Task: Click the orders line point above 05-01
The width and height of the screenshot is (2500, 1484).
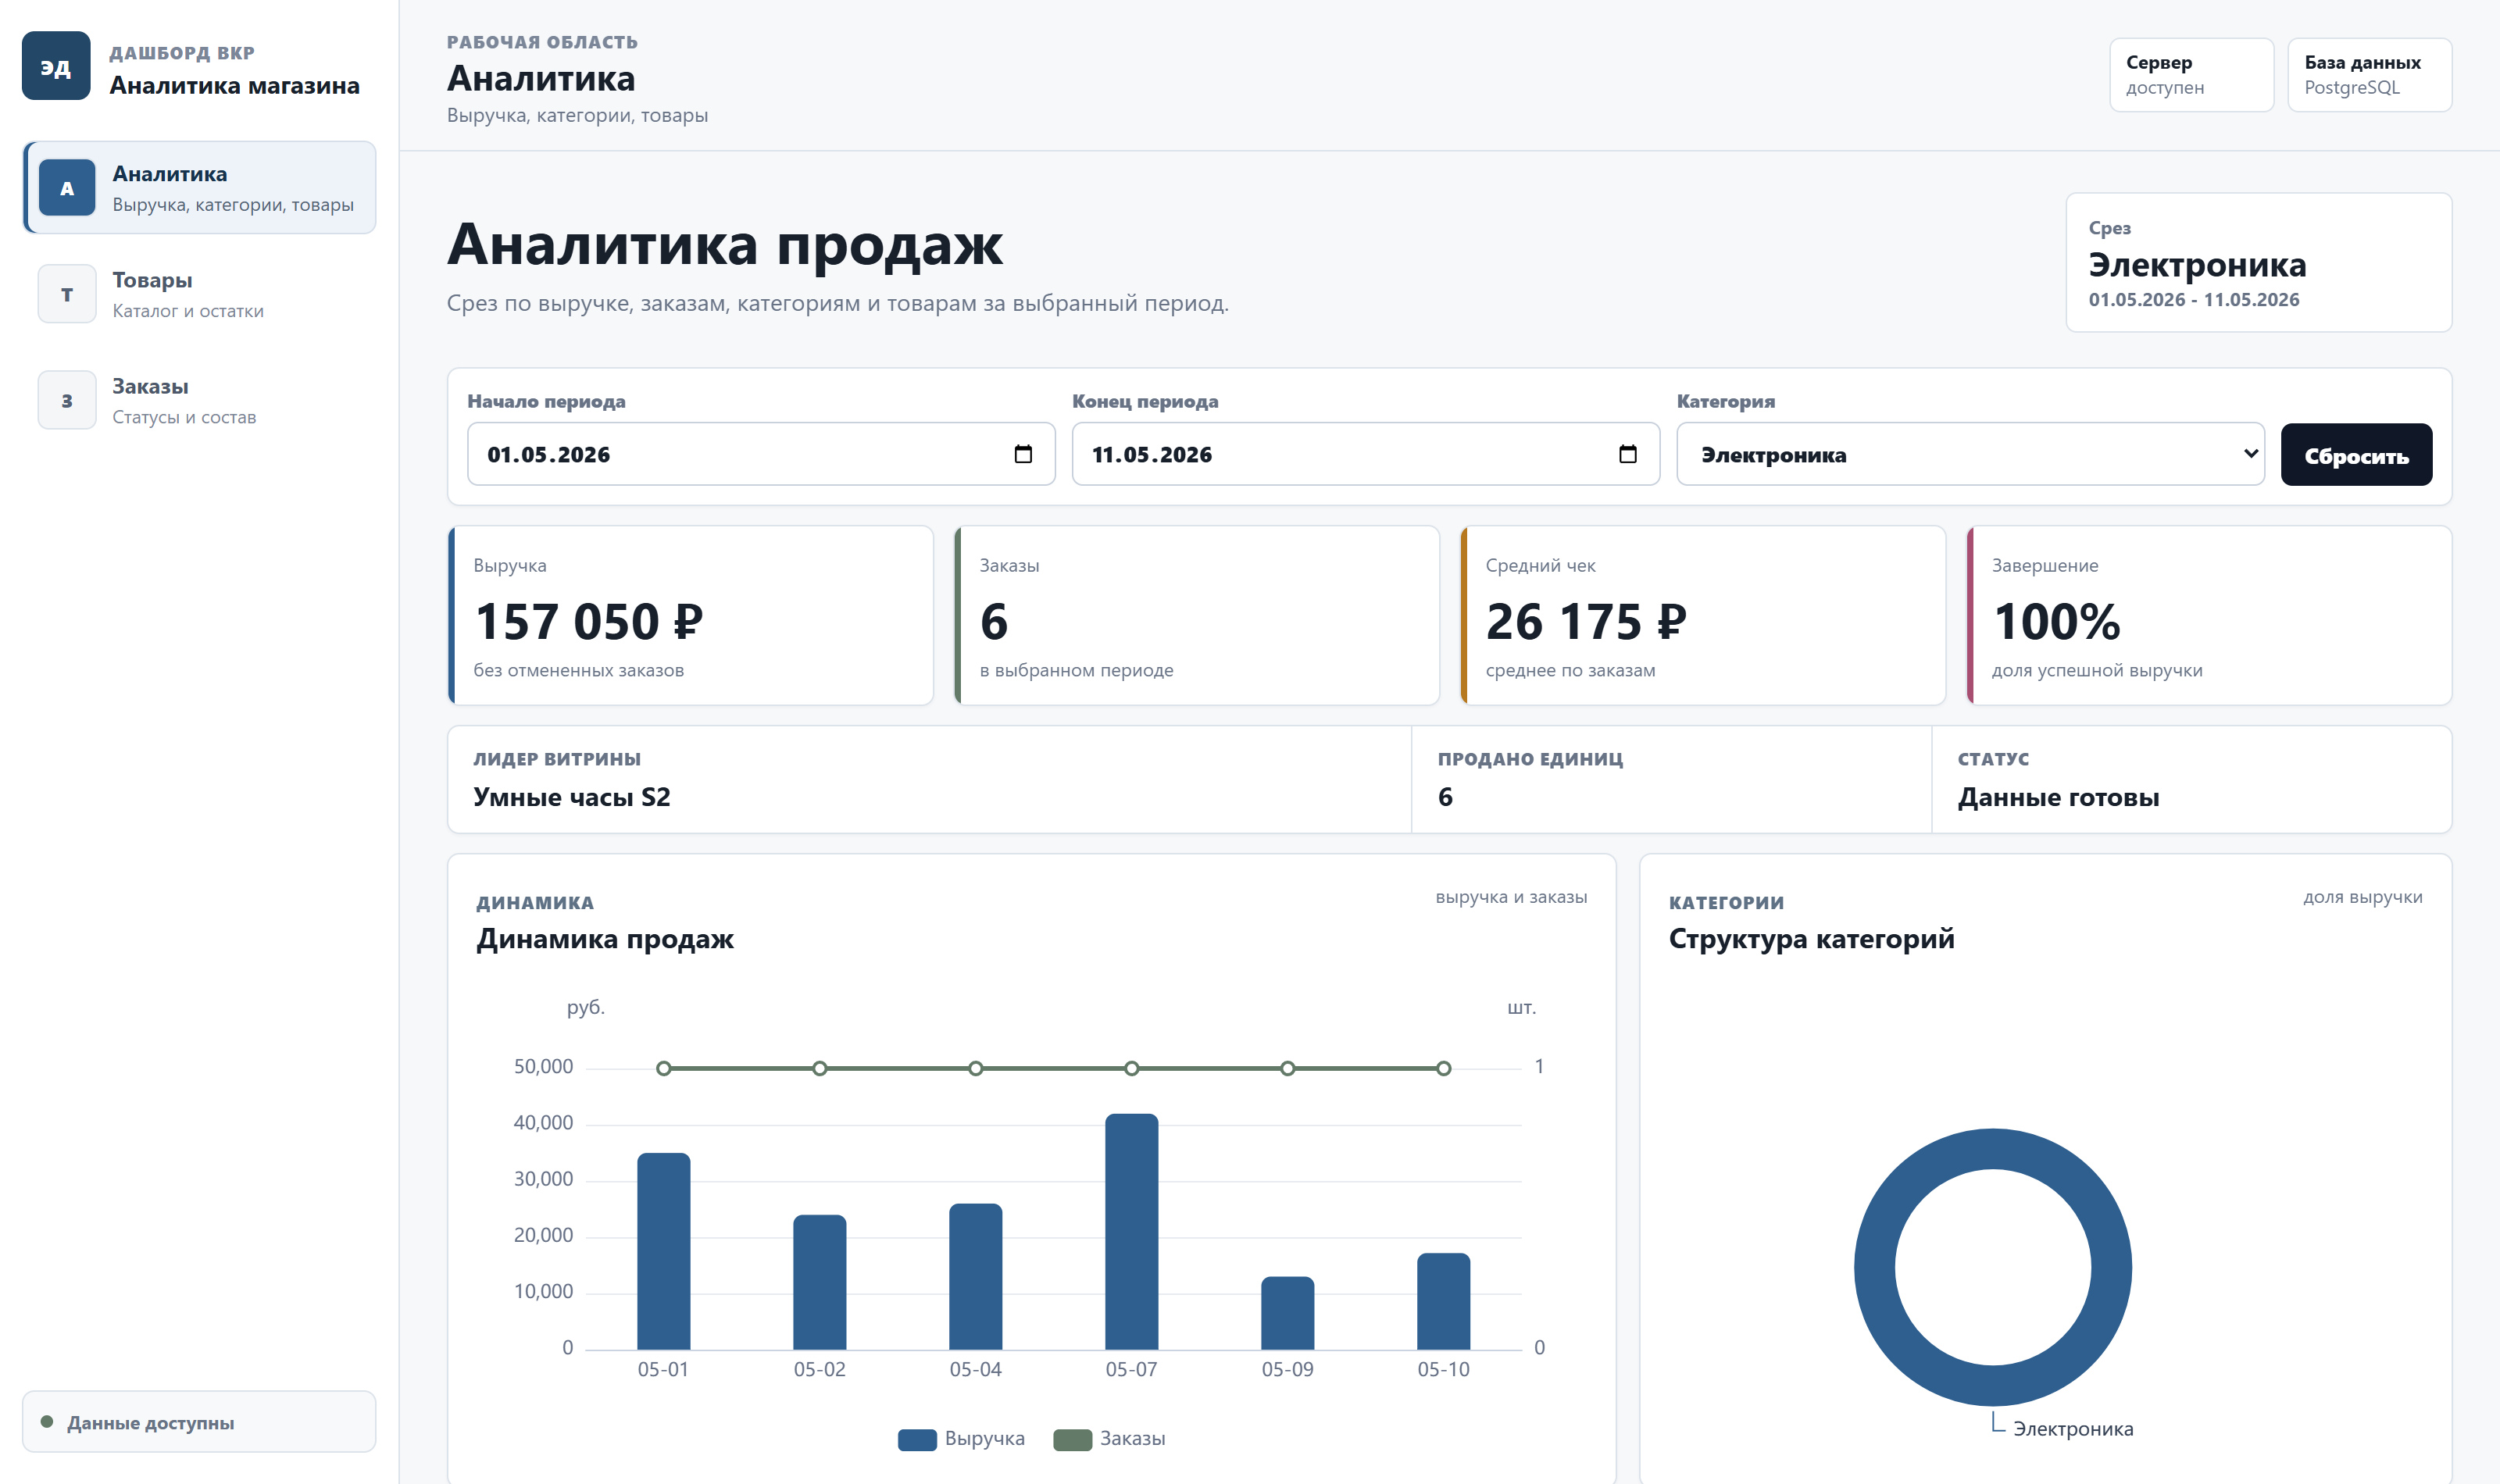Action: 664,1068
